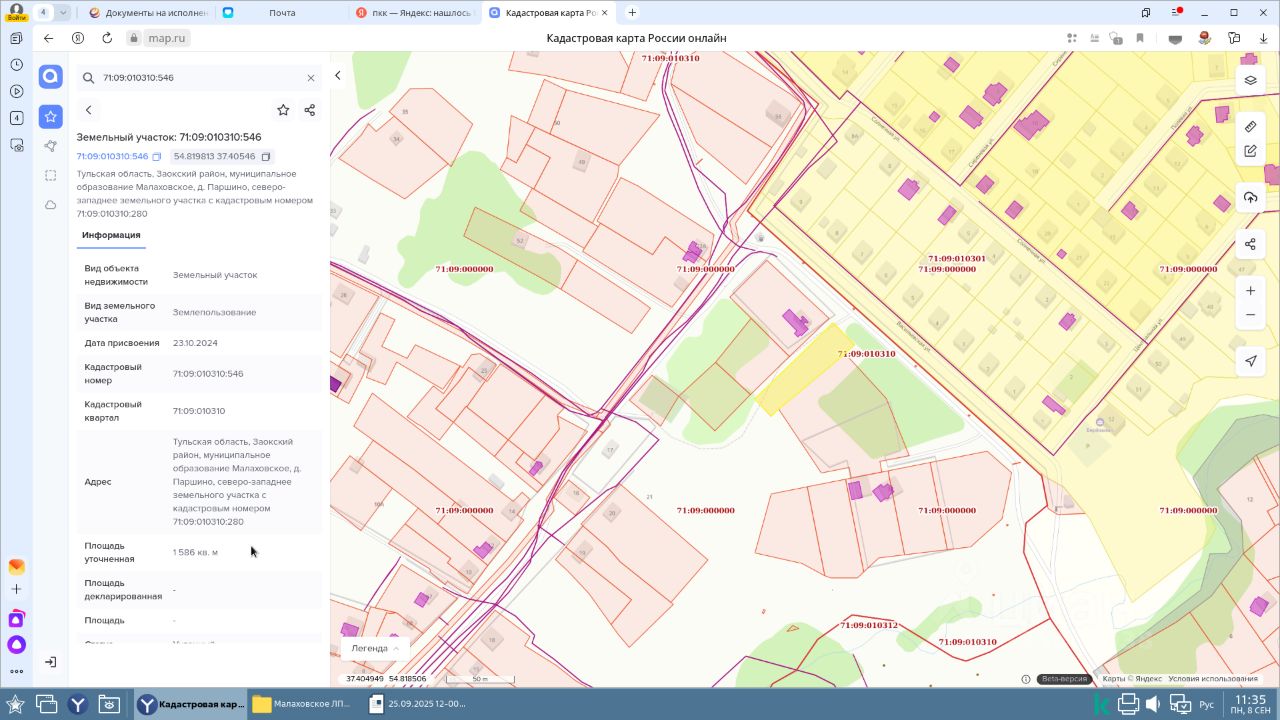The height and width of the screenshot is (720, 1280).
Task: Share the map with right toolbar icon
Action: click(x=1250, y=244)
